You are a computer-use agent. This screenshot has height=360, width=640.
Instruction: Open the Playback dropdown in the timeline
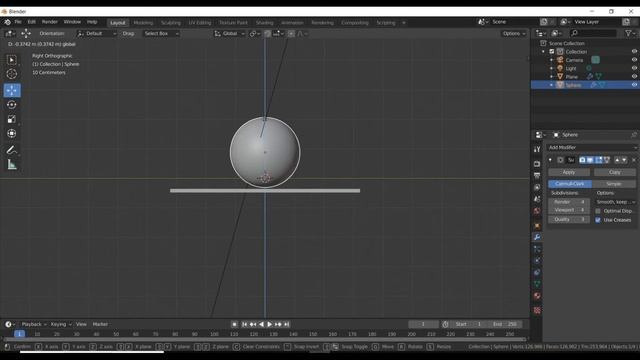click(x=33, y=324)
